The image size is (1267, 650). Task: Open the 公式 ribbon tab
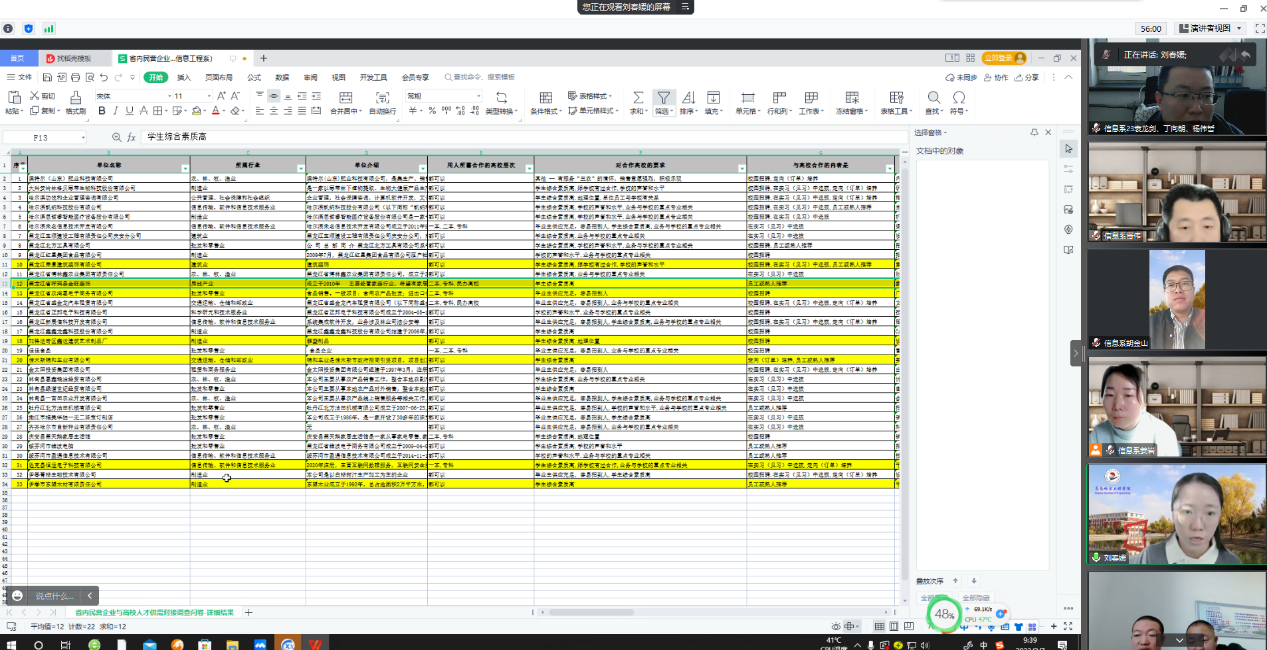[254, 77]
